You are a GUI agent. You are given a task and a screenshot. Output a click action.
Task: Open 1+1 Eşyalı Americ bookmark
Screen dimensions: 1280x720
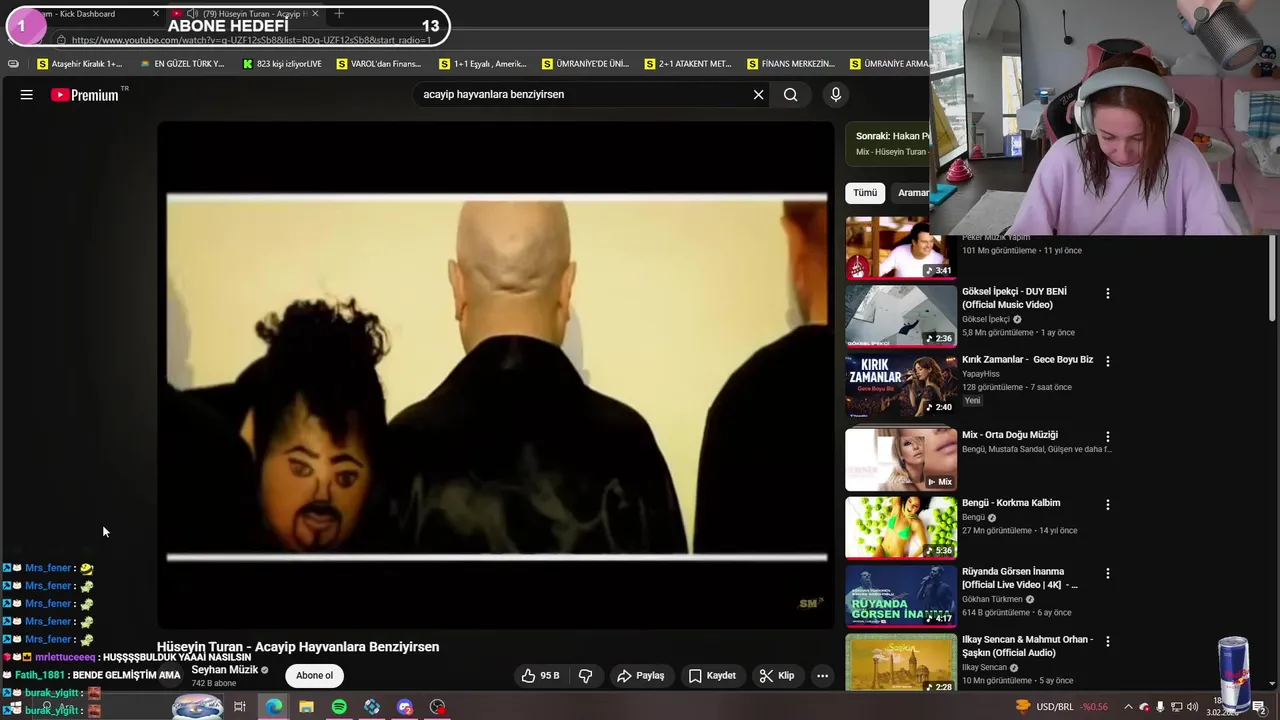482,64
